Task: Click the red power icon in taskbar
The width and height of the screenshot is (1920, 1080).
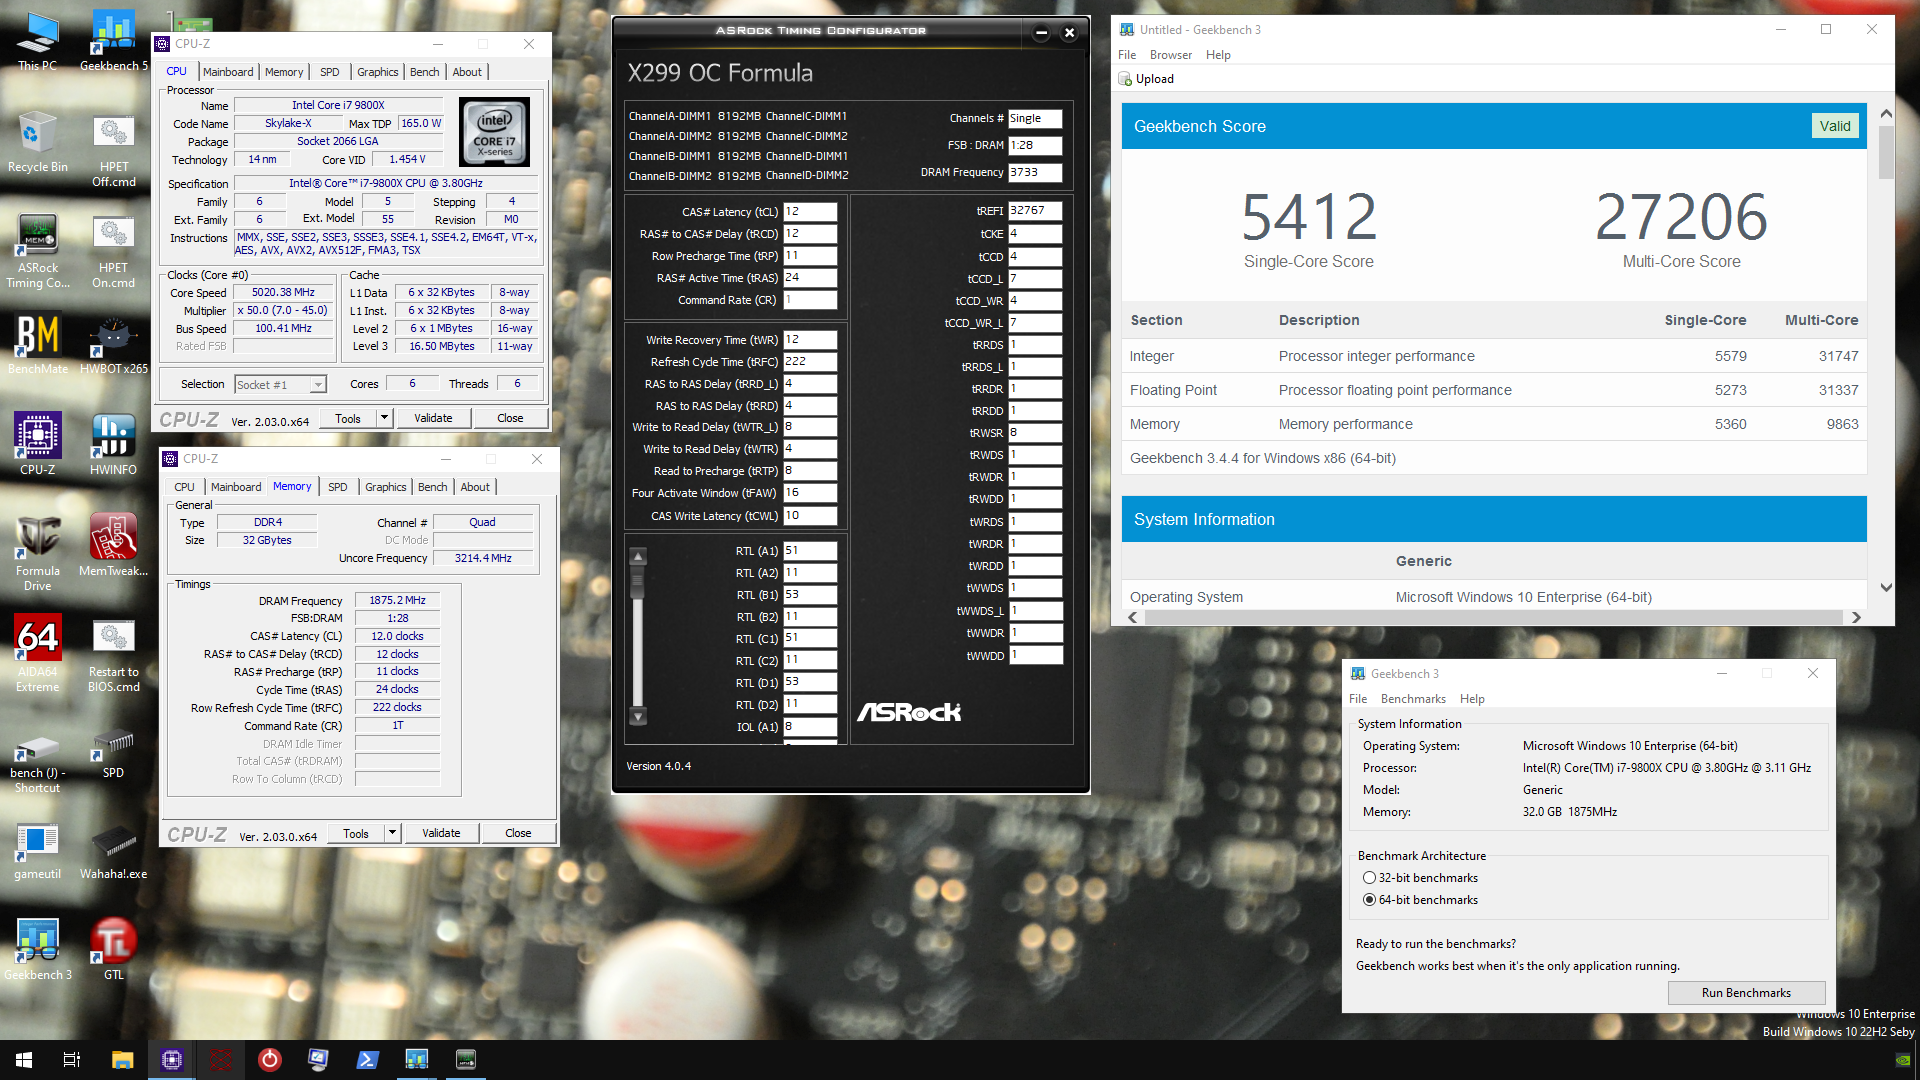Action: [270, 1060]
